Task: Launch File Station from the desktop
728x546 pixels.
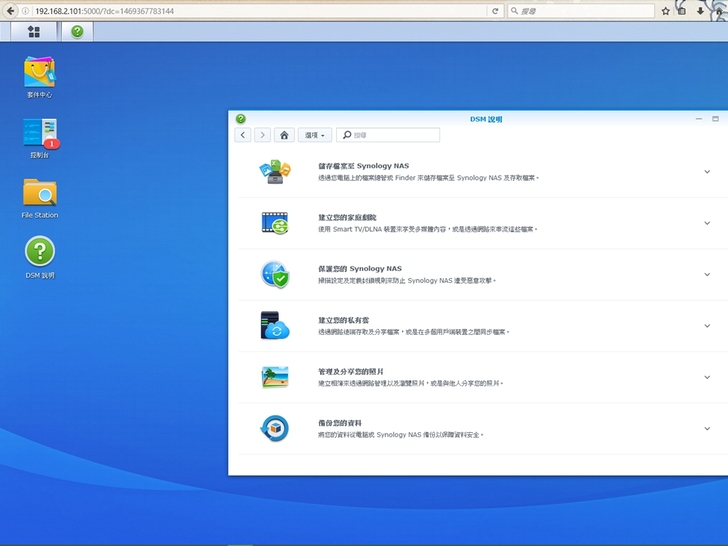Action: point(40,193)
